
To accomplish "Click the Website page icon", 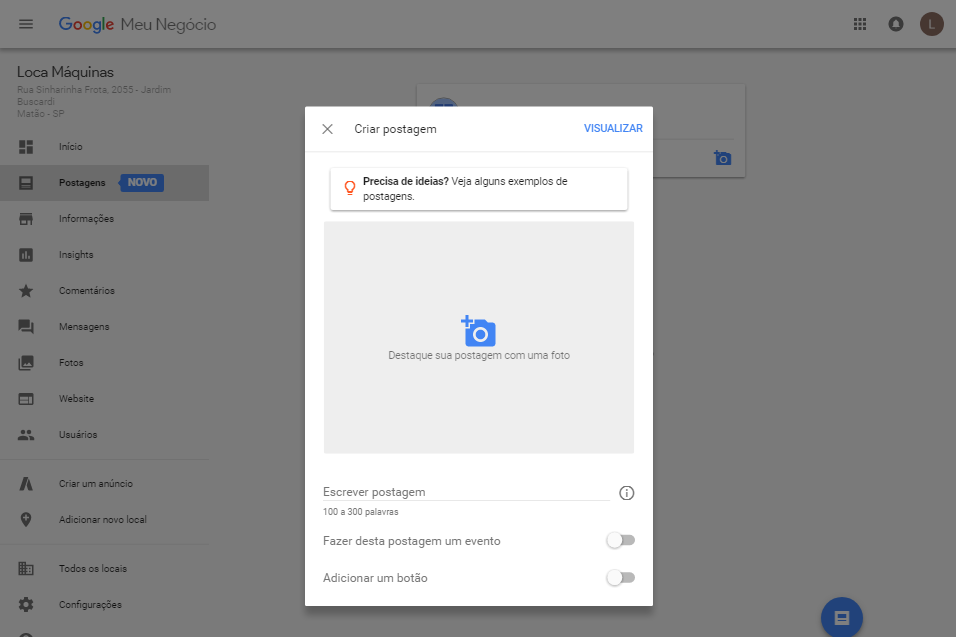I will coord(26,399).
